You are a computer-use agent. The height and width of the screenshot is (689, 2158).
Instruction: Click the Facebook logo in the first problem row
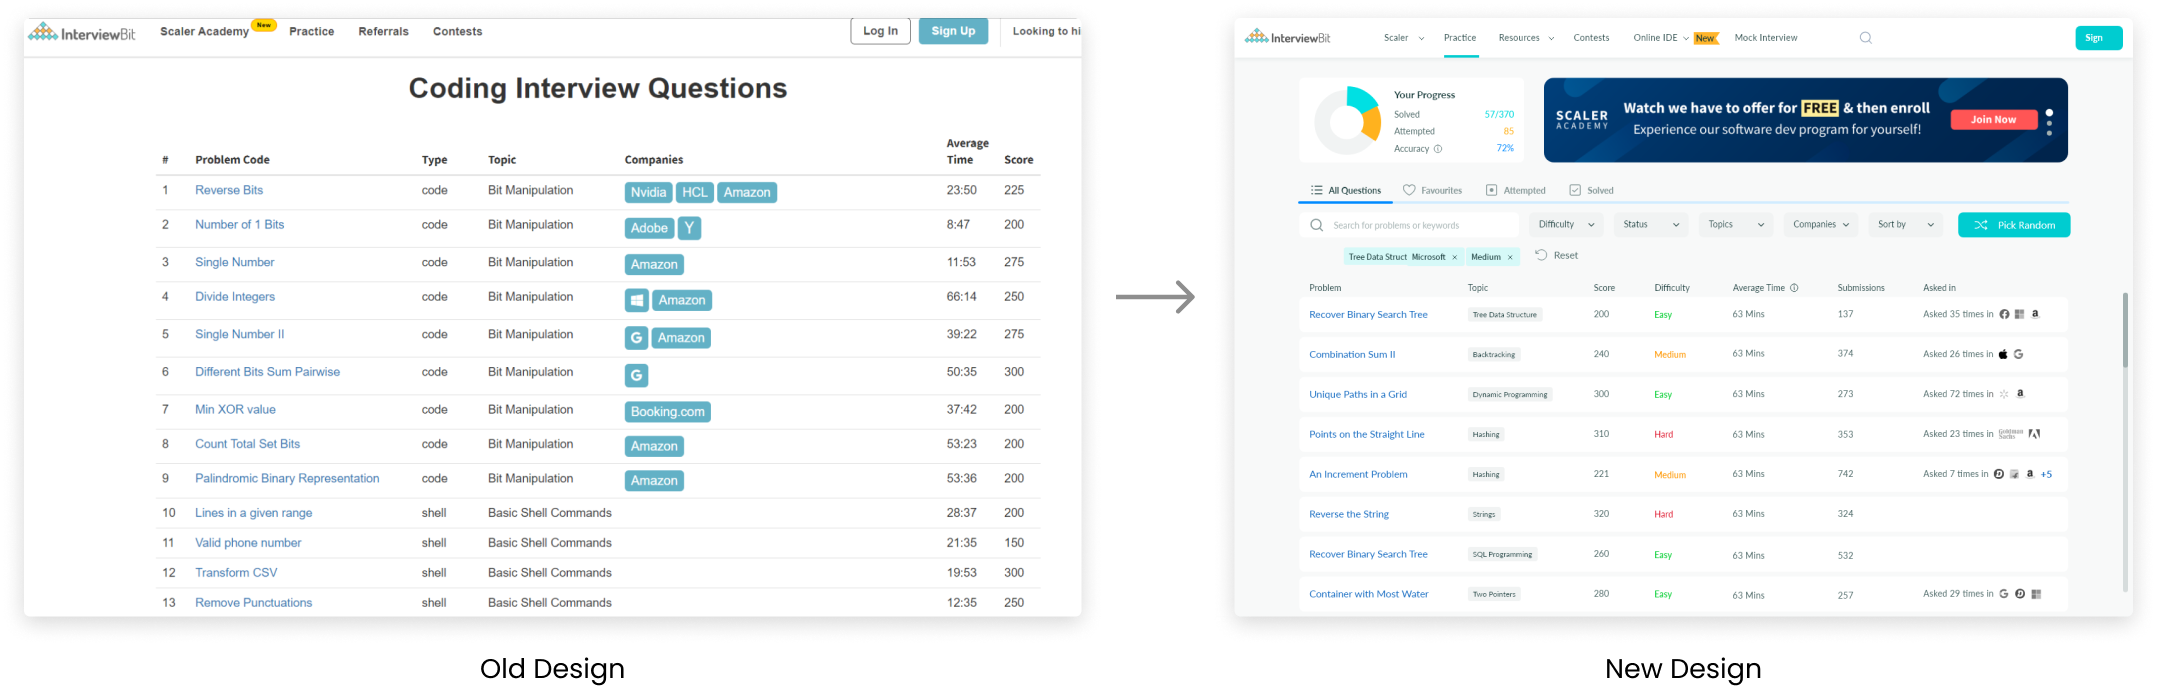[x=2004, y=314]
